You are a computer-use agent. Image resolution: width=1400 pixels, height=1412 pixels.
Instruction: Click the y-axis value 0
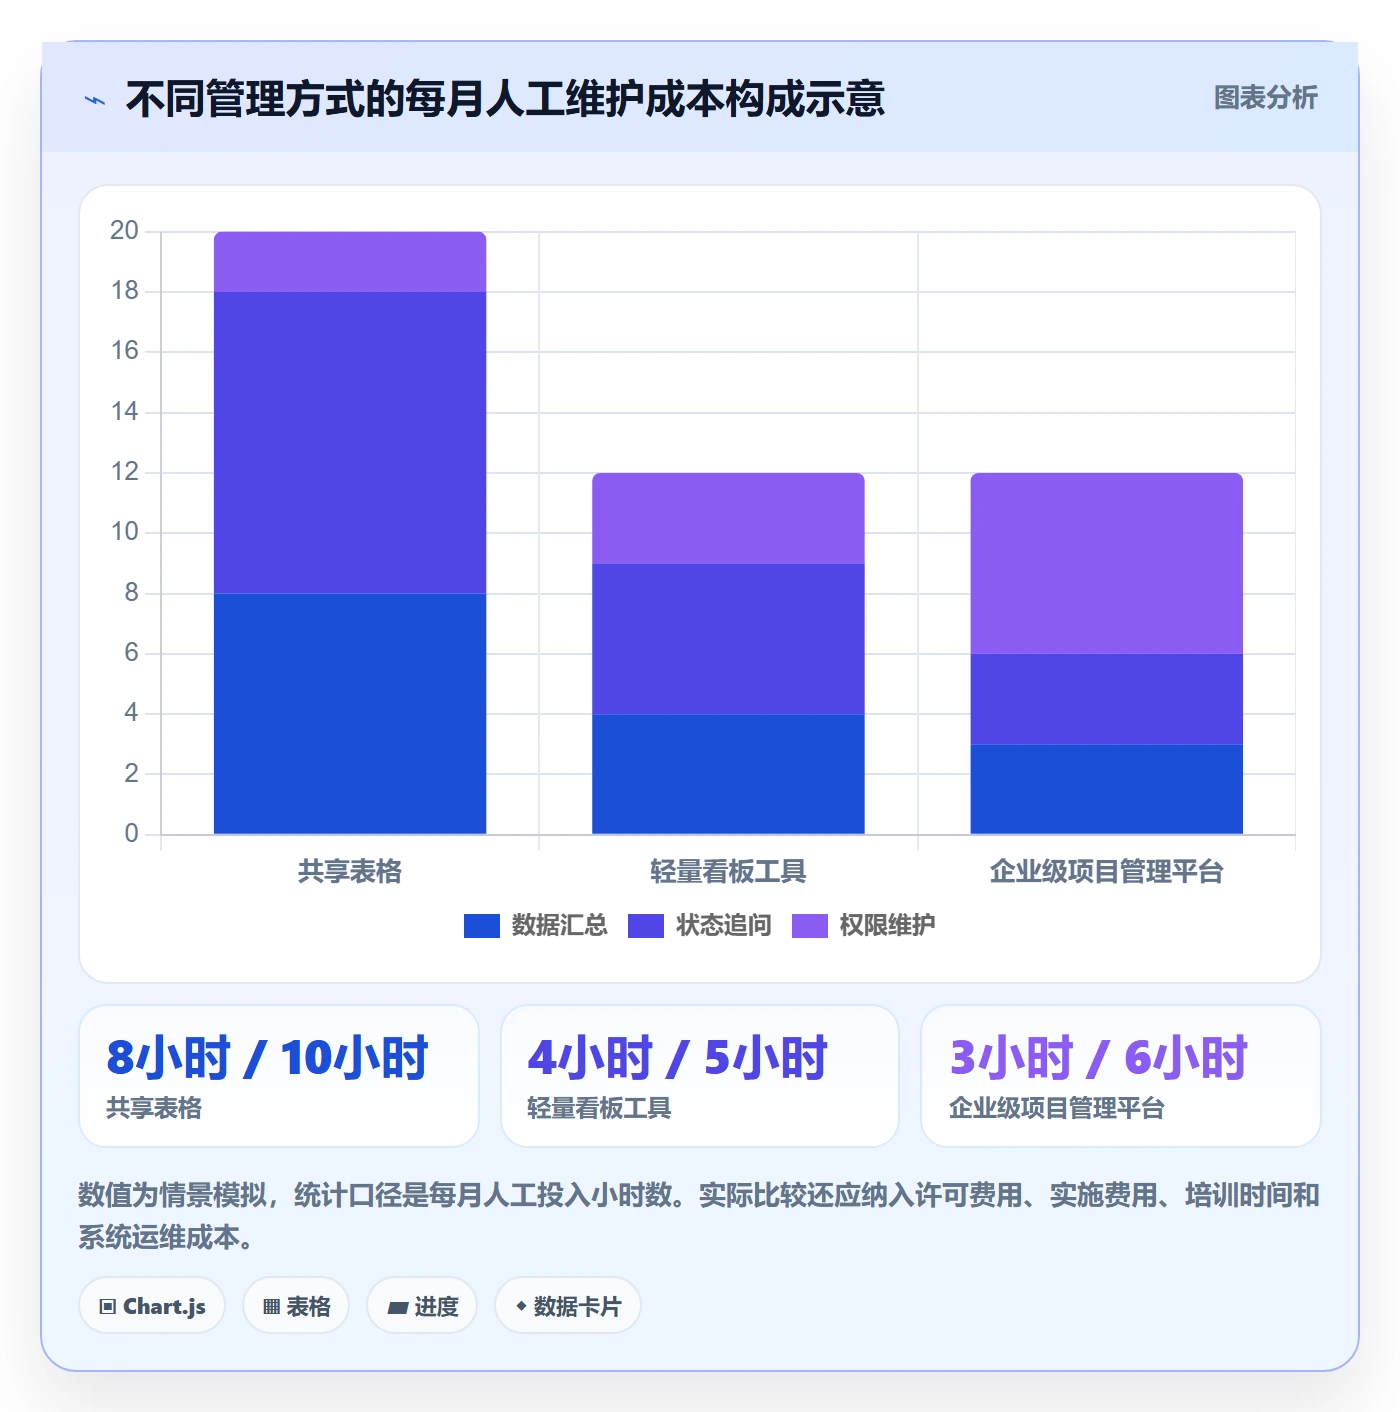(131, 834)
